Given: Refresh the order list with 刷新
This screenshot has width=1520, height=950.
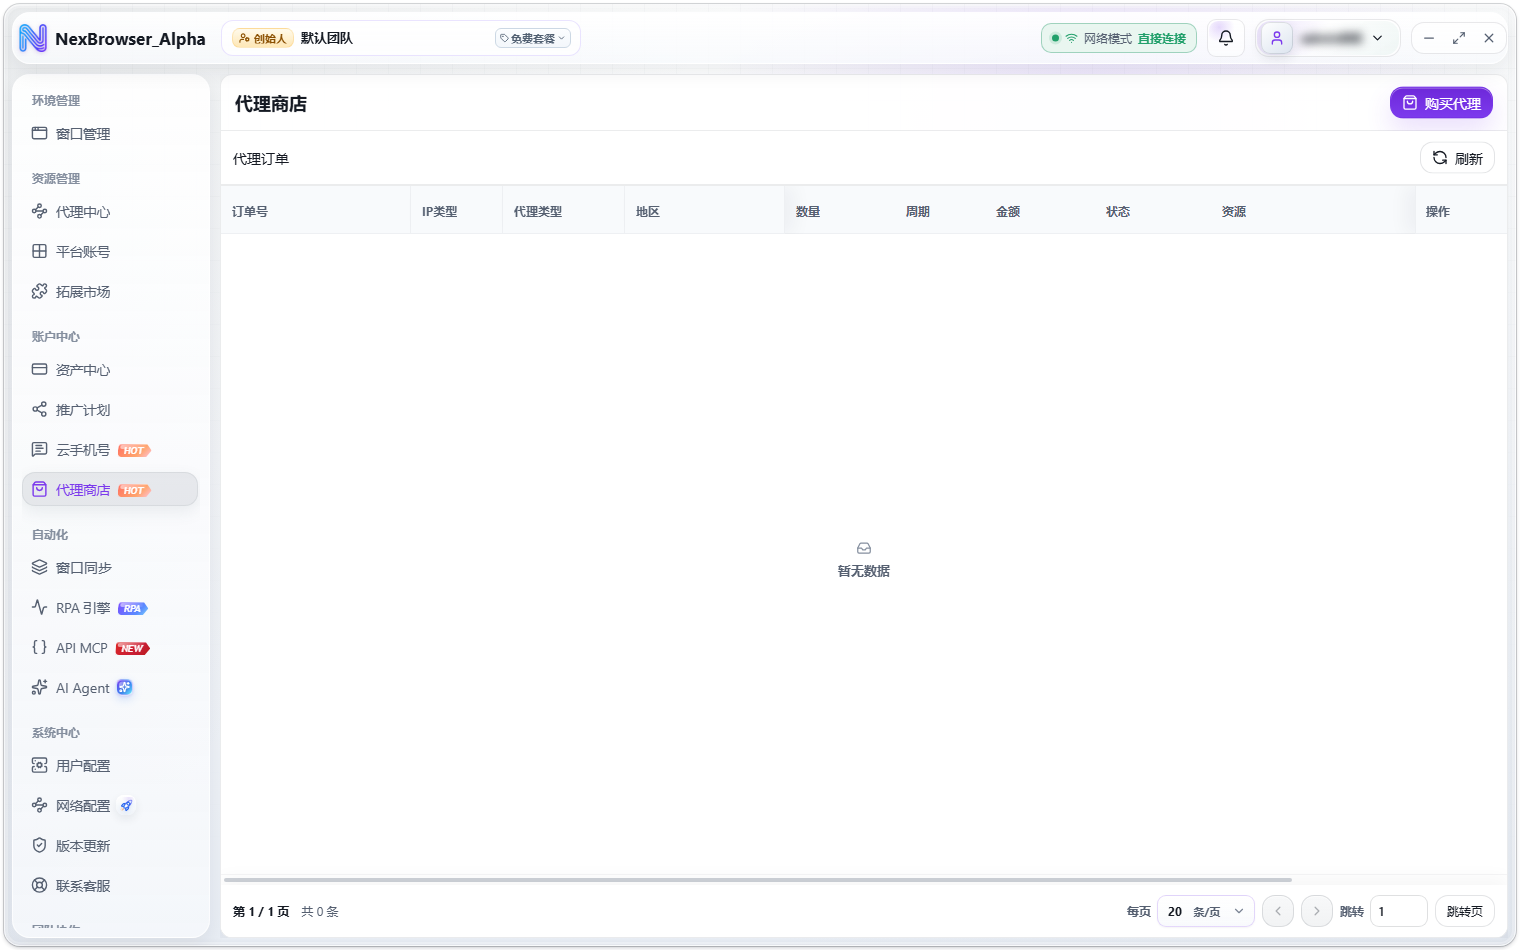Looking at the screenshot, I should pos(1457,158).
